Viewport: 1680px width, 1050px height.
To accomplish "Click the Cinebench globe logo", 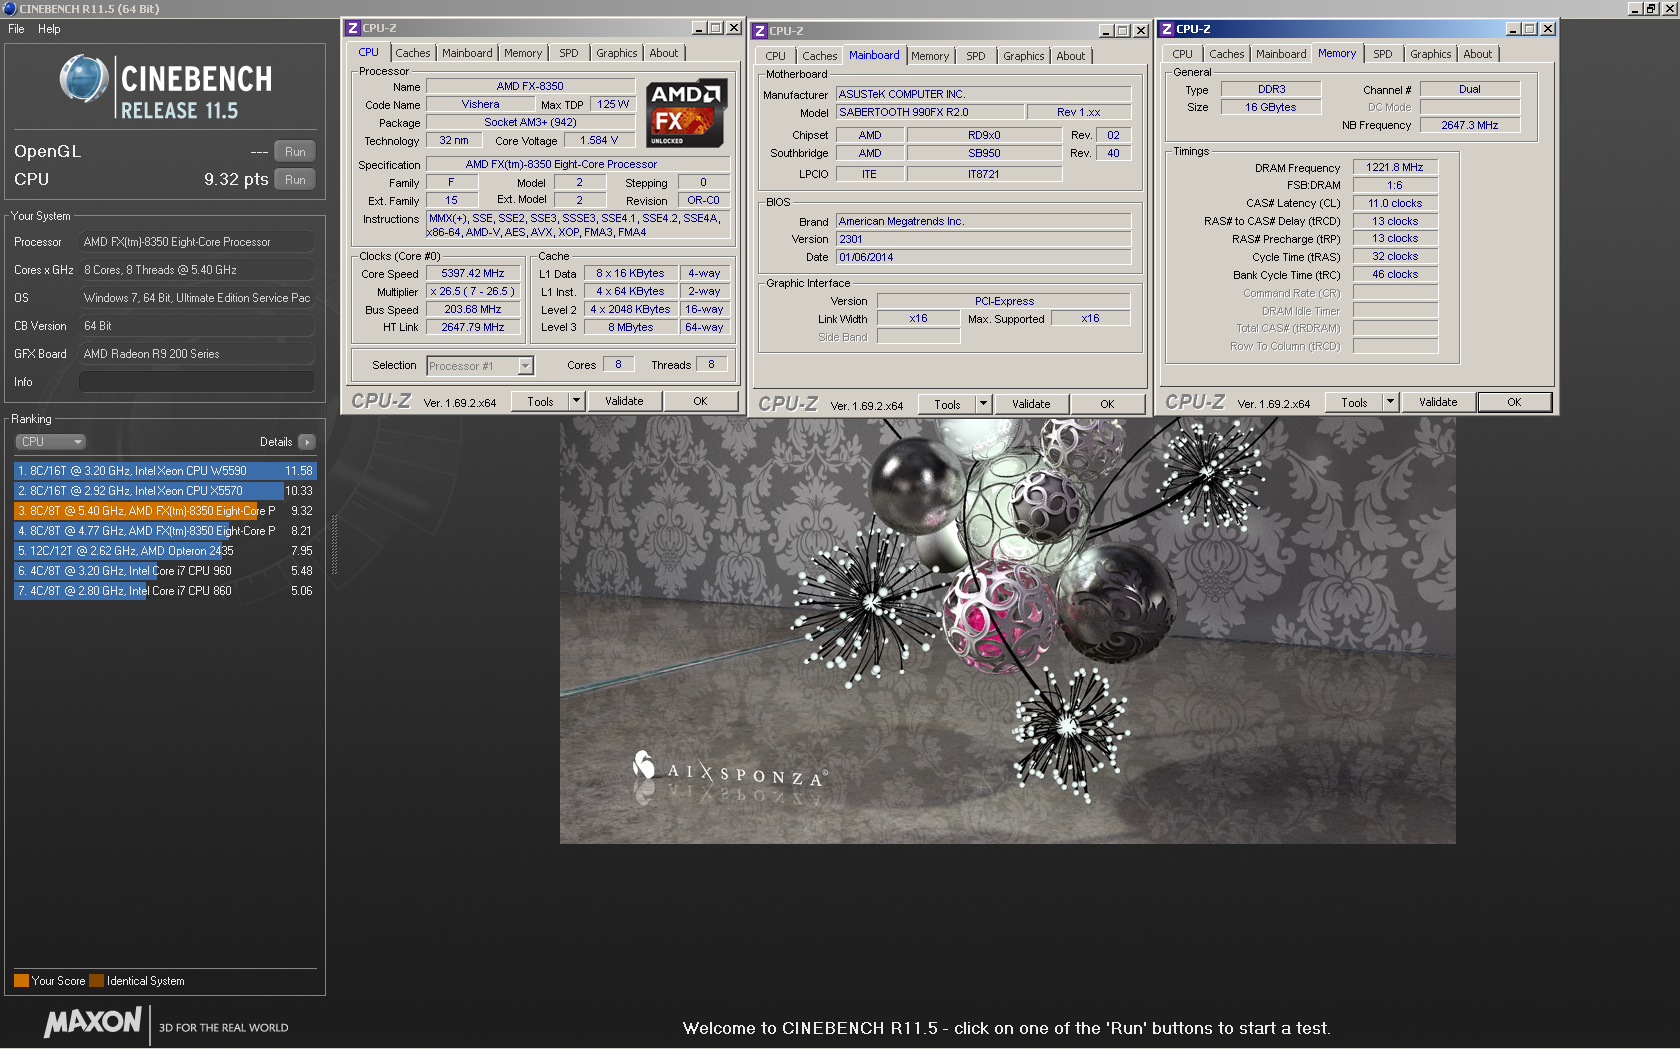I will pos(84,79).
